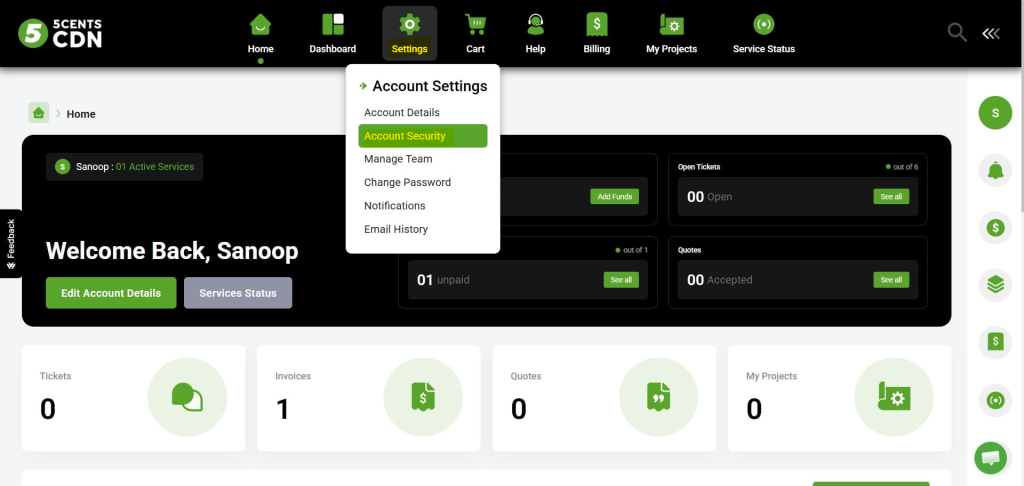Image resolution: width=1024 pixels, height=486 pixels.
Task: Open notifications bell in right sidebar
Action: pyautogui.click(x=995, y=170)
